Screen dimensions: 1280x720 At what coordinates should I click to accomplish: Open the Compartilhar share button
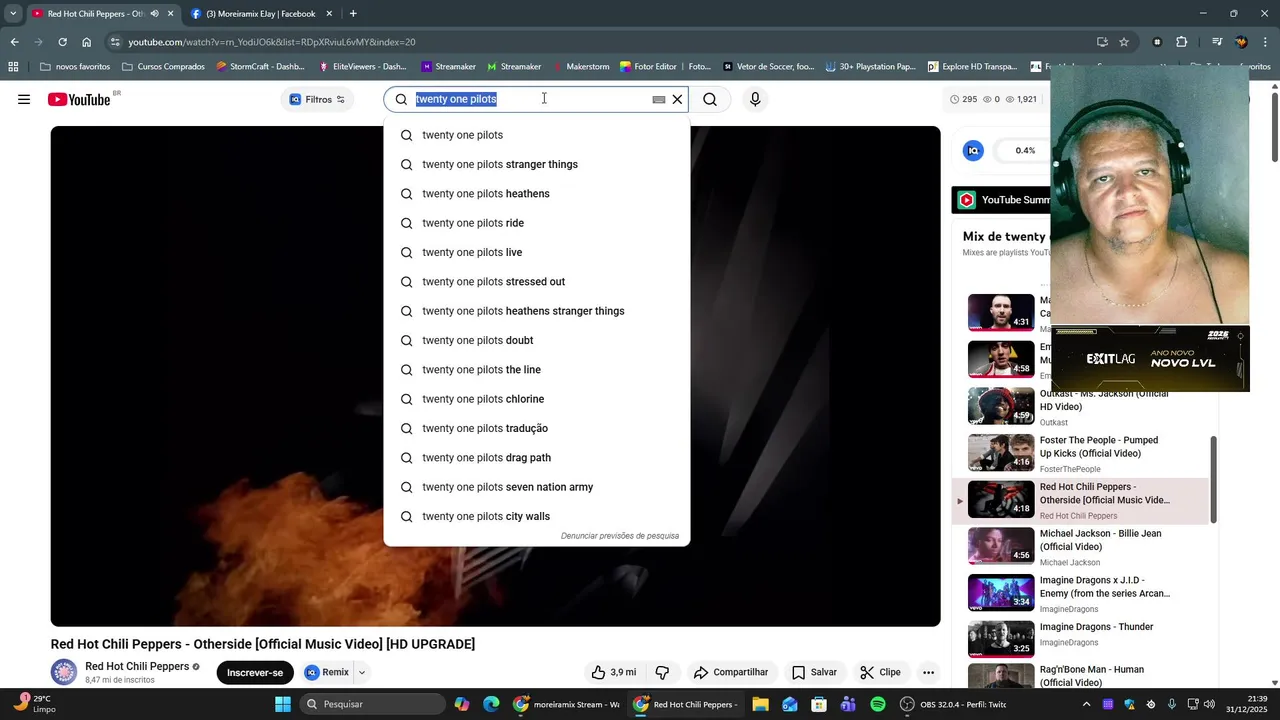coord(732,673)
